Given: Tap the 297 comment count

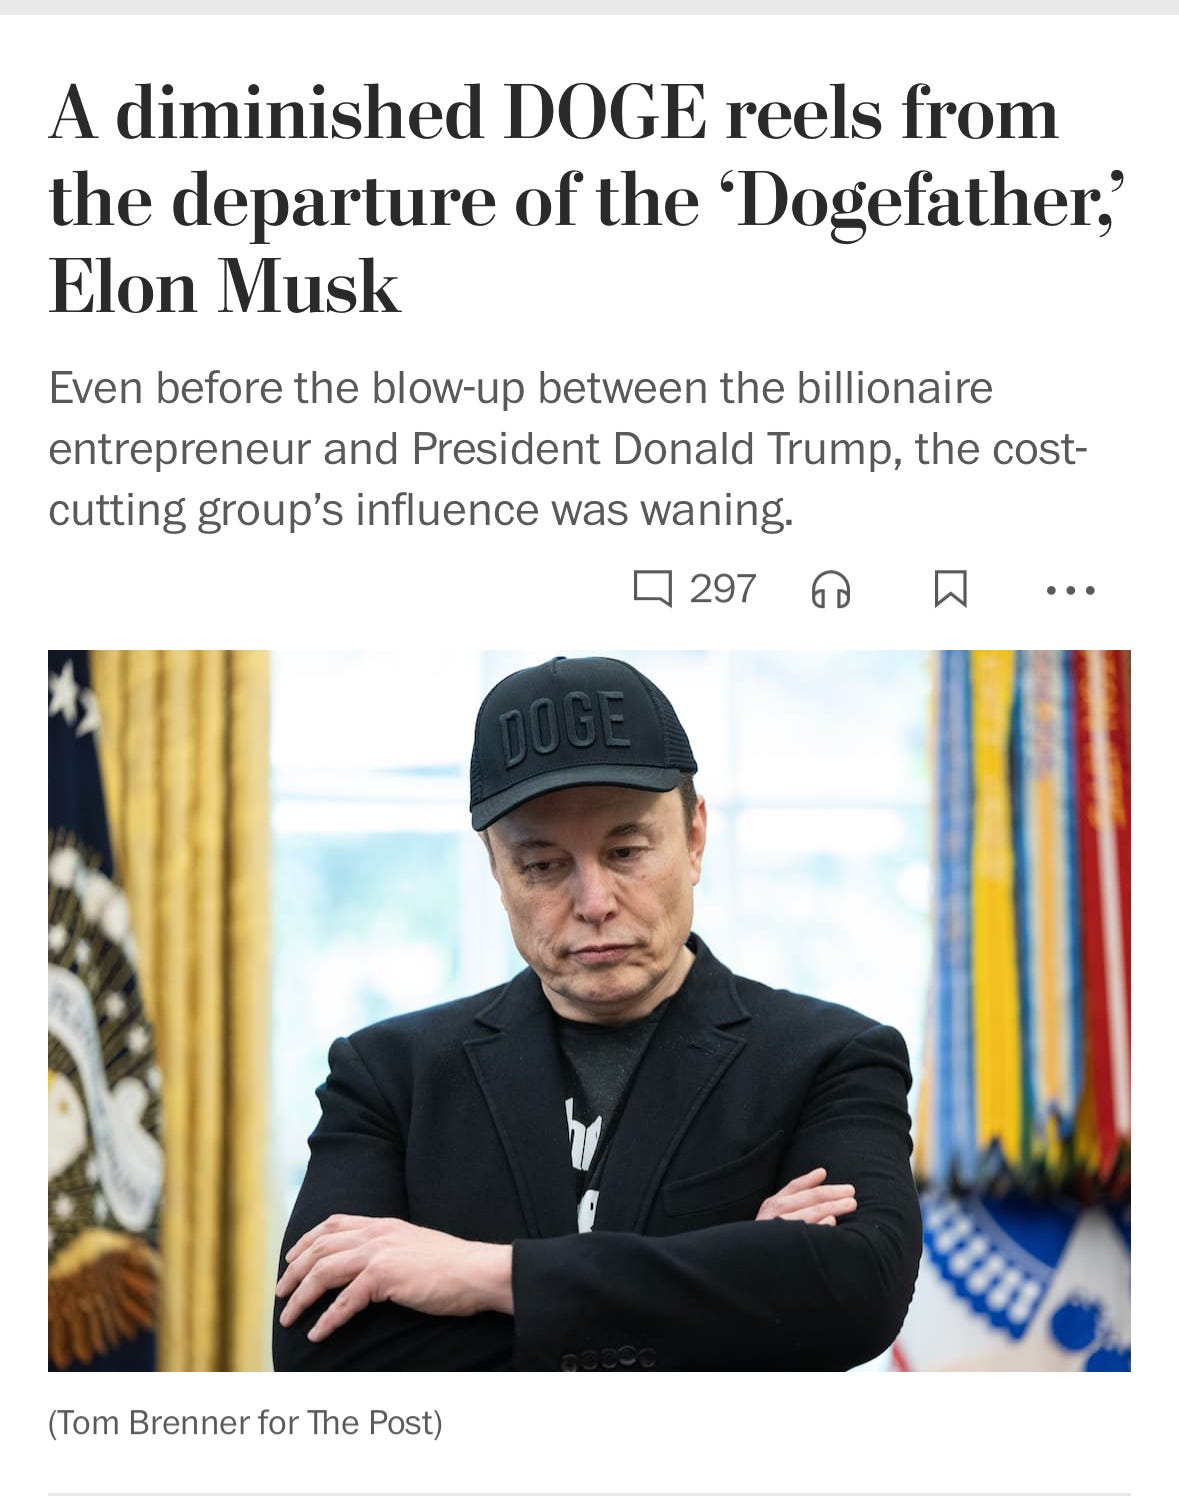Looking at the screenshot, I should [723, 588].
